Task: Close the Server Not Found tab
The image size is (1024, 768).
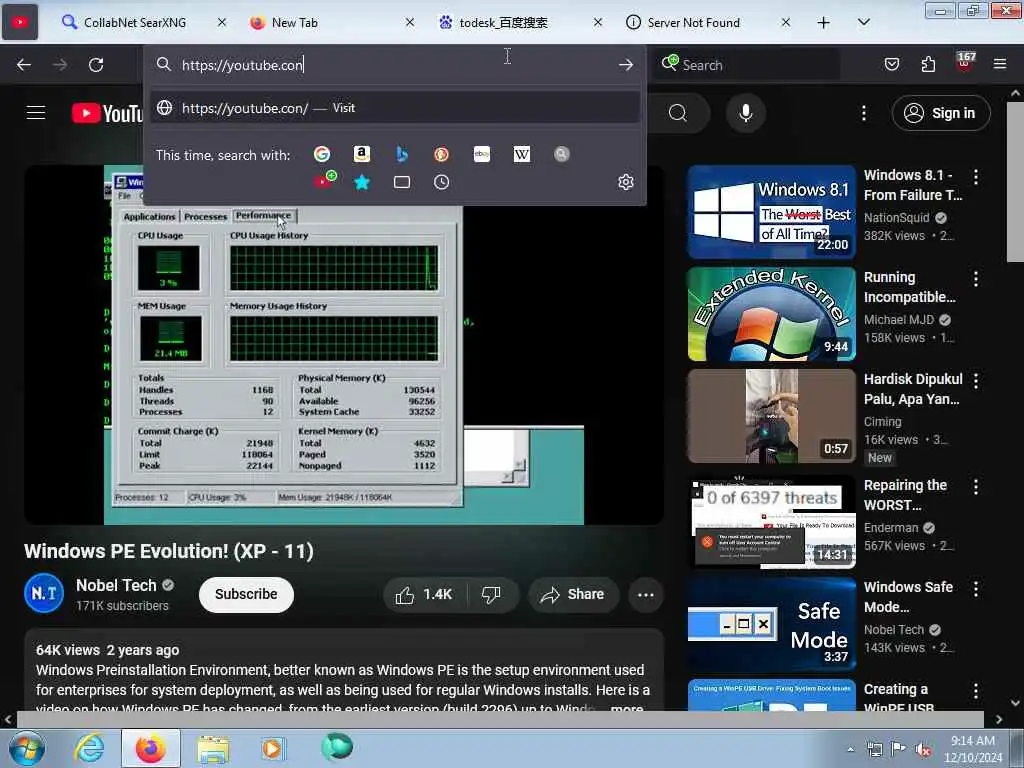Action: [x=786, y=22]
